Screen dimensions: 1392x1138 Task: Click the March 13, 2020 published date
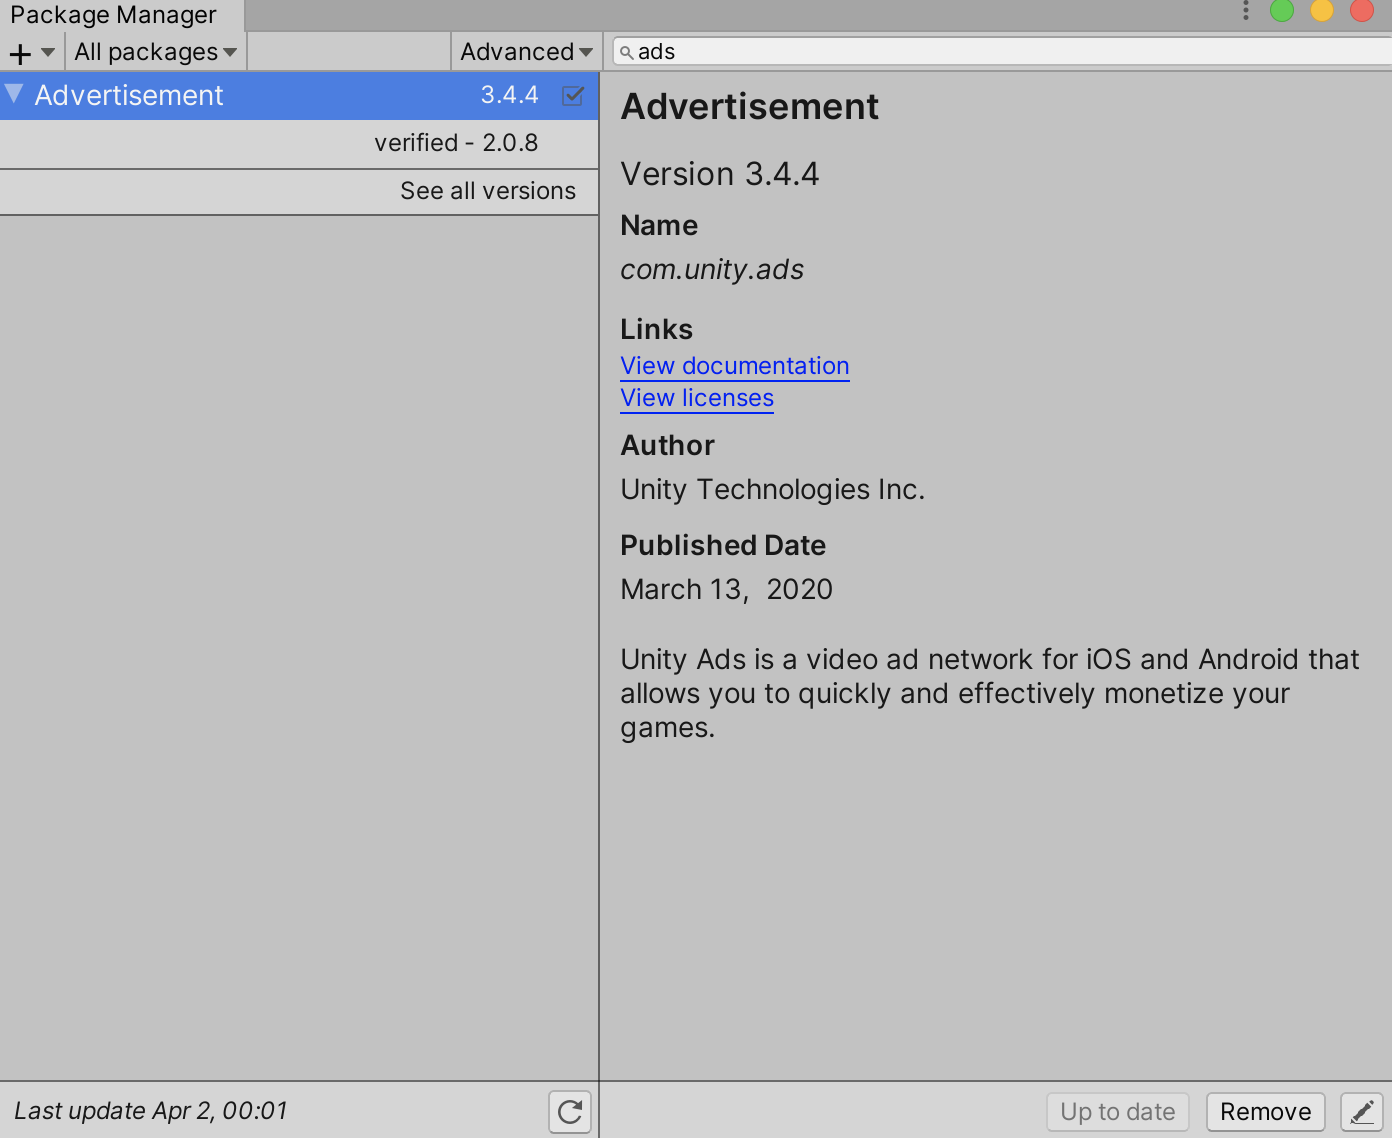pyautogui.click(x=727, y=590)
